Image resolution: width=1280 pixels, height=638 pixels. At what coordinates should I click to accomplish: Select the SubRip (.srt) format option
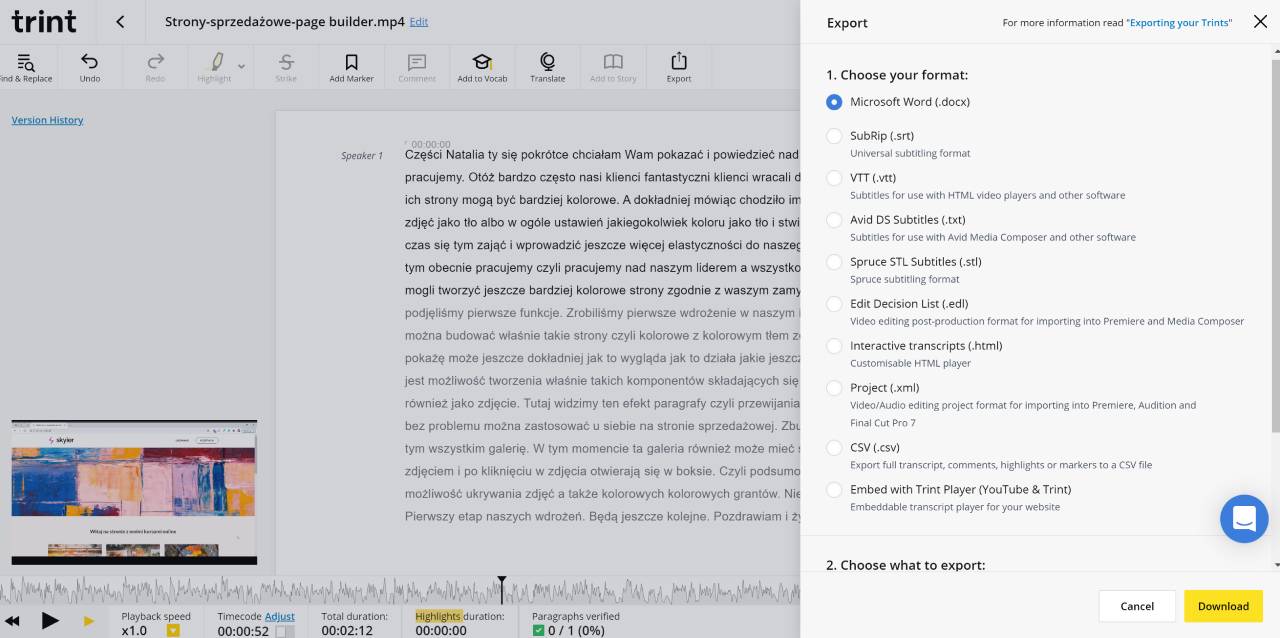[834, 136]
